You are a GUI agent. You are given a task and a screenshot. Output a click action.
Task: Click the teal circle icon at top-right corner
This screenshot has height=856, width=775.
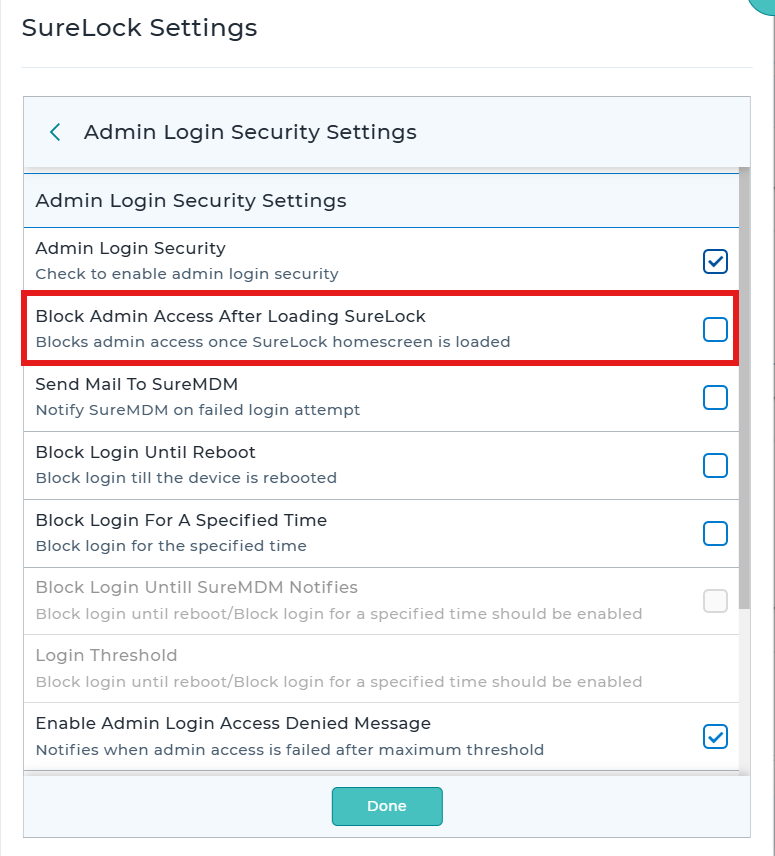pos(764,4)
